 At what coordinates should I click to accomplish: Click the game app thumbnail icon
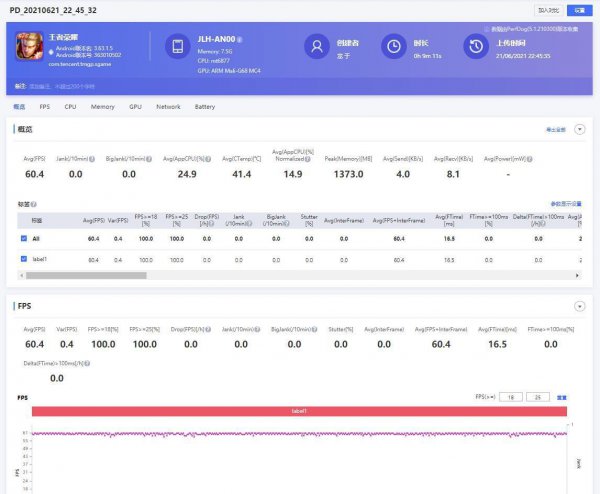(x=31, y=46)
